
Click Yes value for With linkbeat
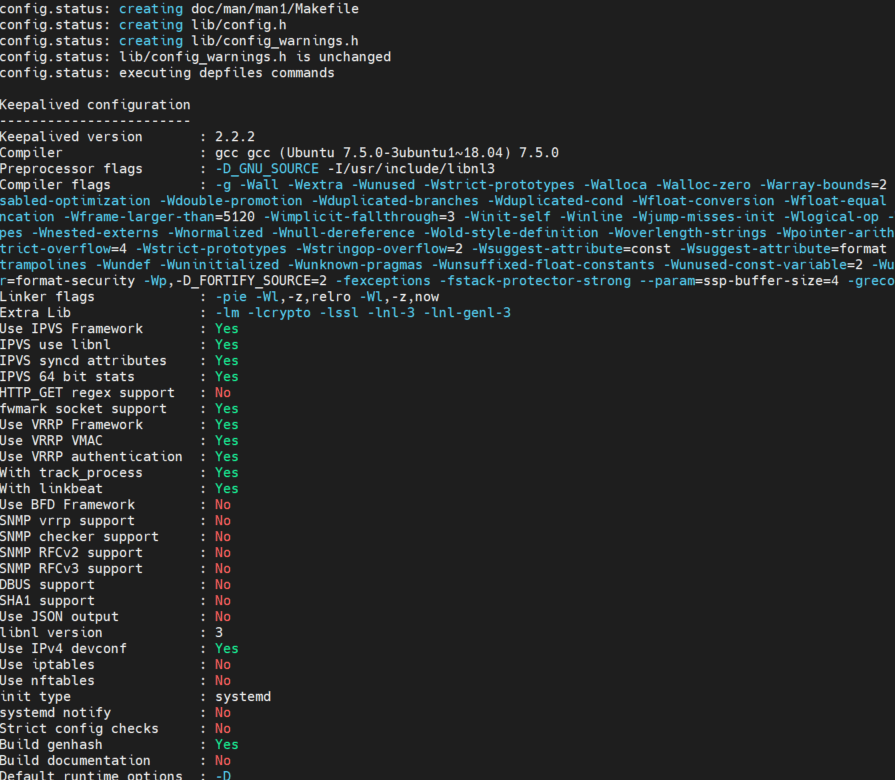coord(227,488)
